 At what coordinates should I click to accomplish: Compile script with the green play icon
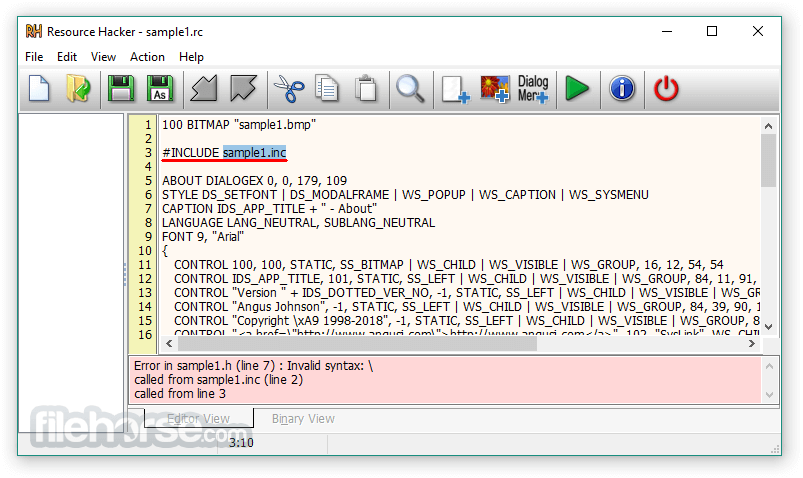point(577,89)
